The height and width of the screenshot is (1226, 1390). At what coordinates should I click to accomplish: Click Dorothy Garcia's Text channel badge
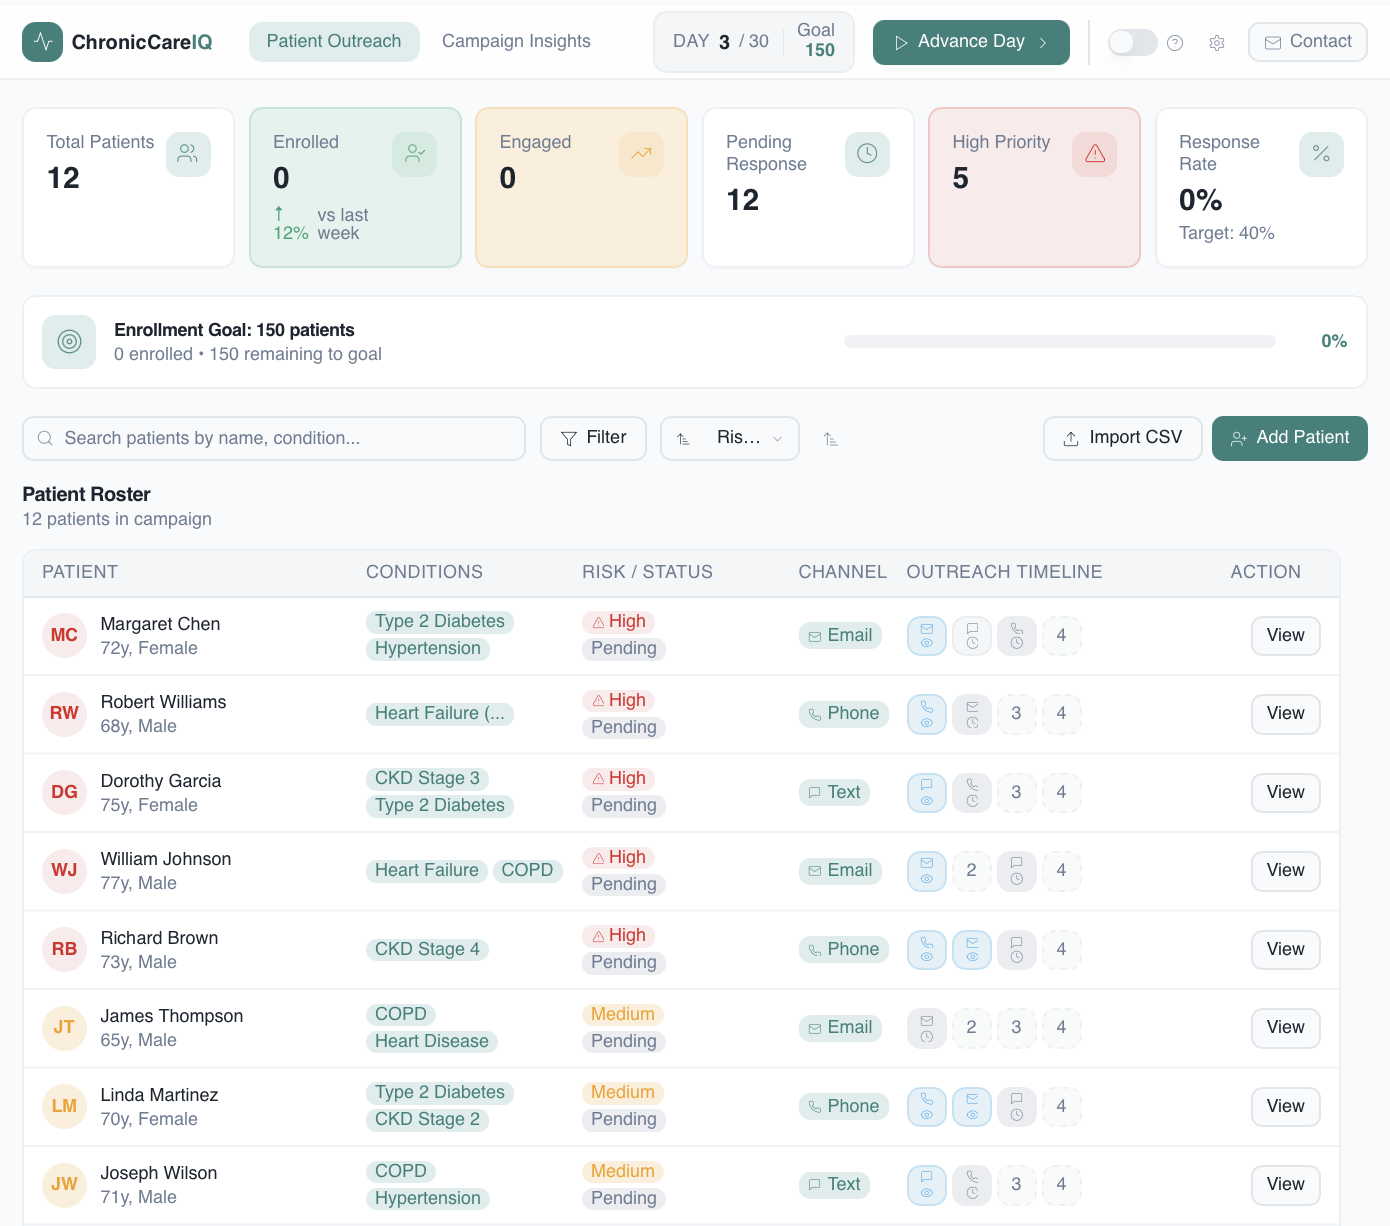tap(834, 793)
